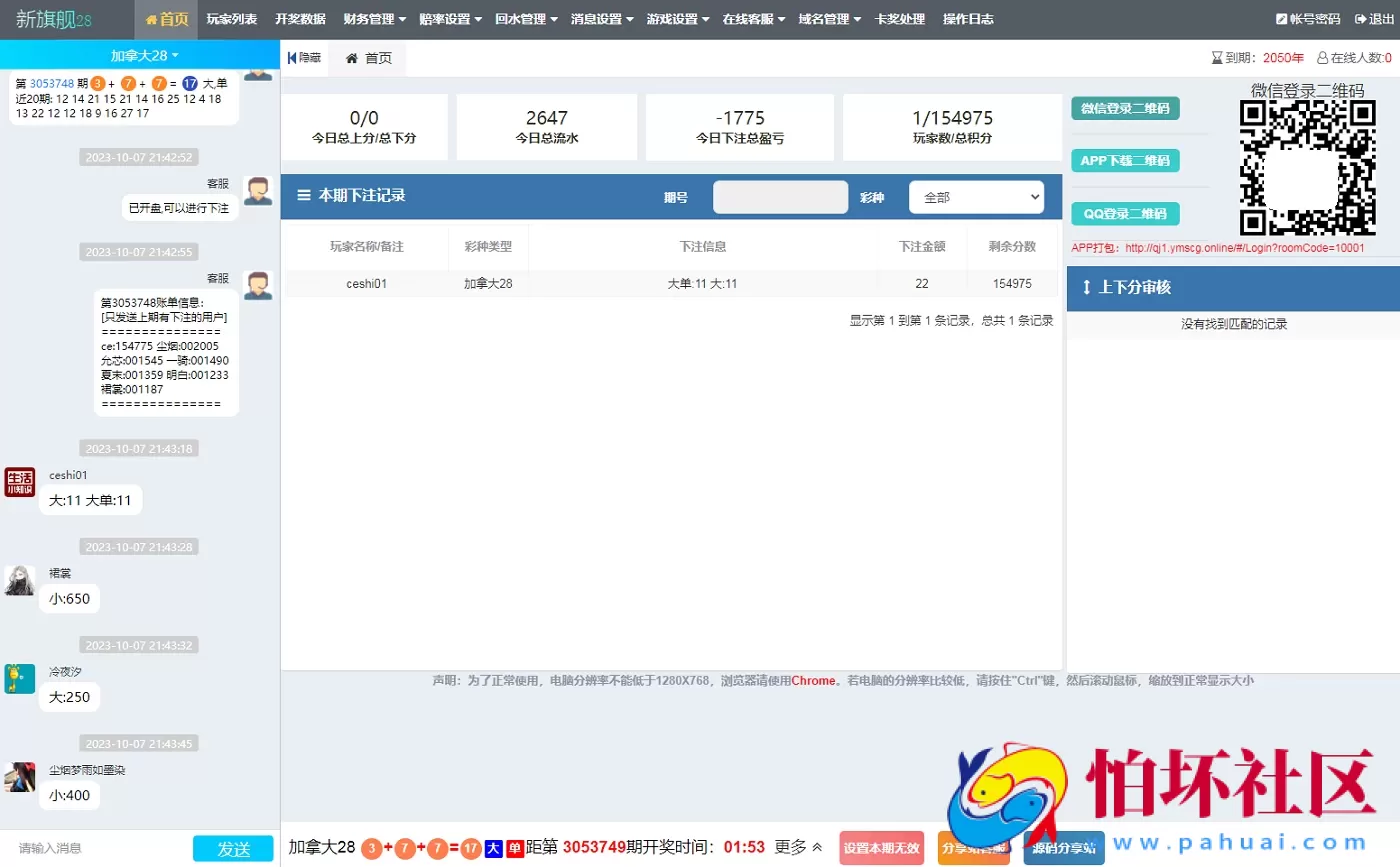
Task: Click the hide icon on the 隐藏 button
Action: click(x=291, y=57)
